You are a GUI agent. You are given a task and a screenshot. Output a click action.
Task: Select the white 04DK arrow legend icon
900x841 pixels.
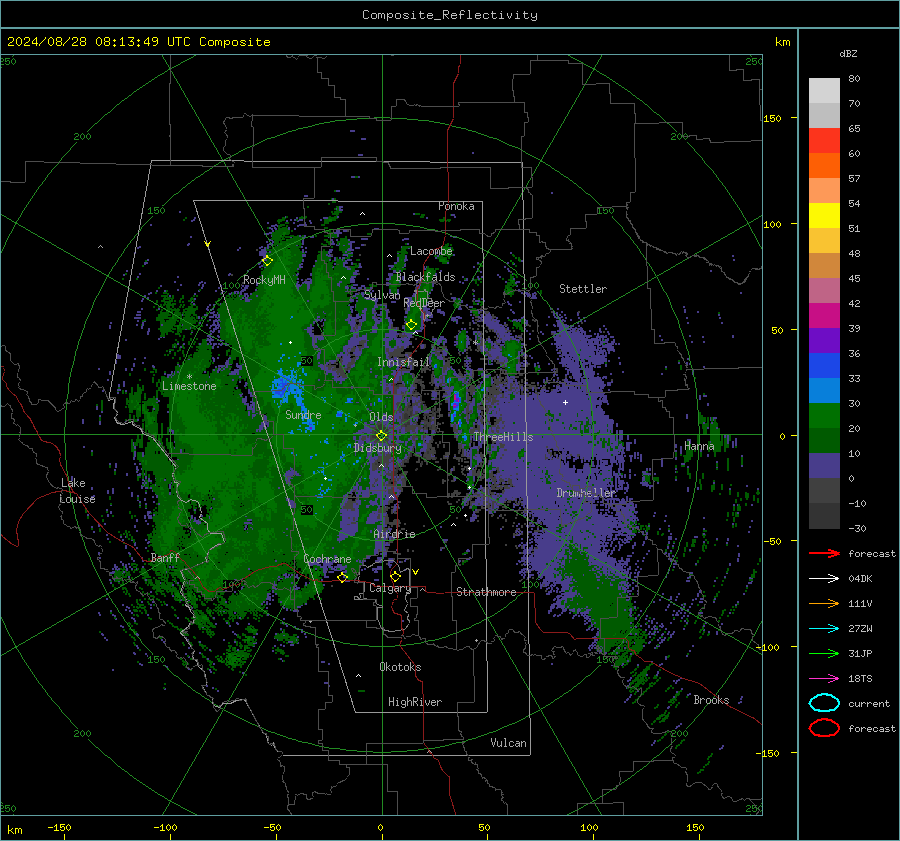click(x=824, y=579)
